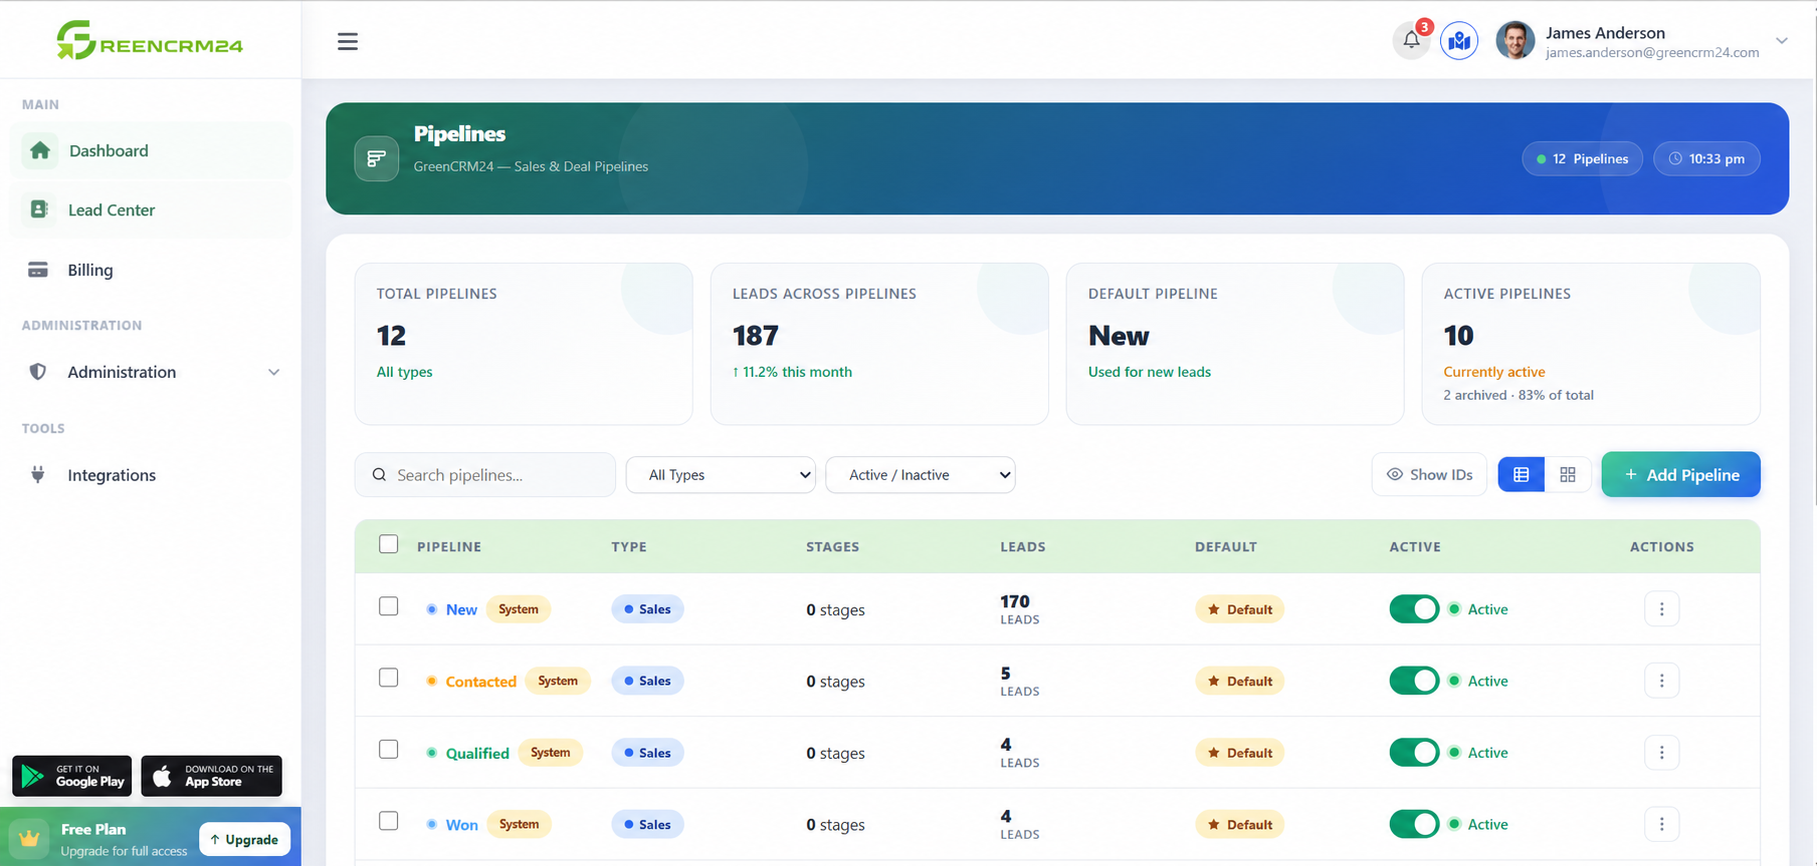Toggle the hamburger sidebar menu
This screenshot has height=866, width=1817.
[347, 41]
